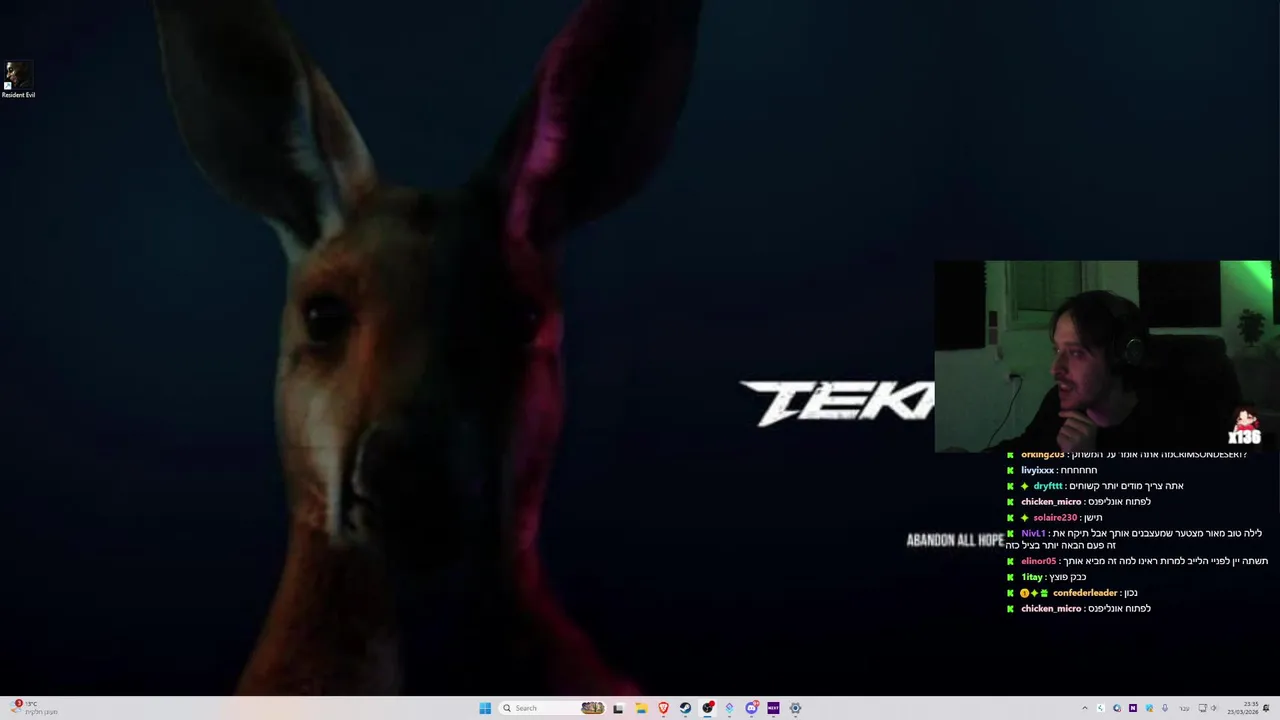The image size is (1280, 720).
Task: Click username solaire230 in chat
Action: coord(1055,518)
